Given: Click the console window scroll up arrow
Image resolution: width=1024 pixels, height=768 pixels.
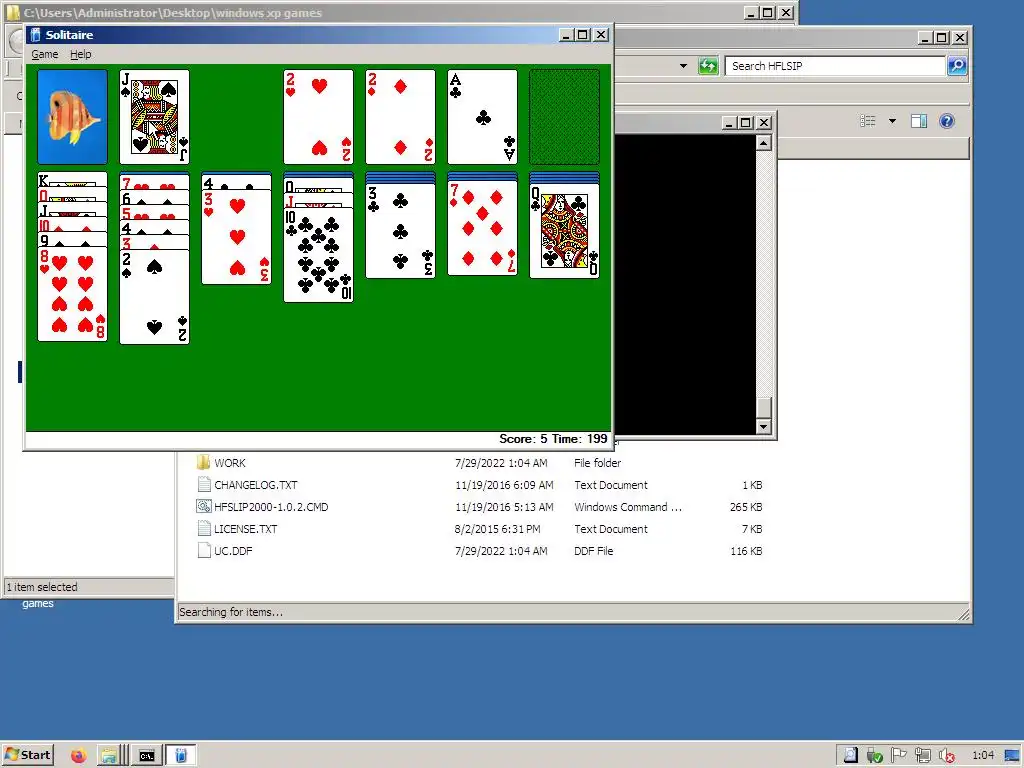Looking at the screenshot, I should (x=763, y=143).
